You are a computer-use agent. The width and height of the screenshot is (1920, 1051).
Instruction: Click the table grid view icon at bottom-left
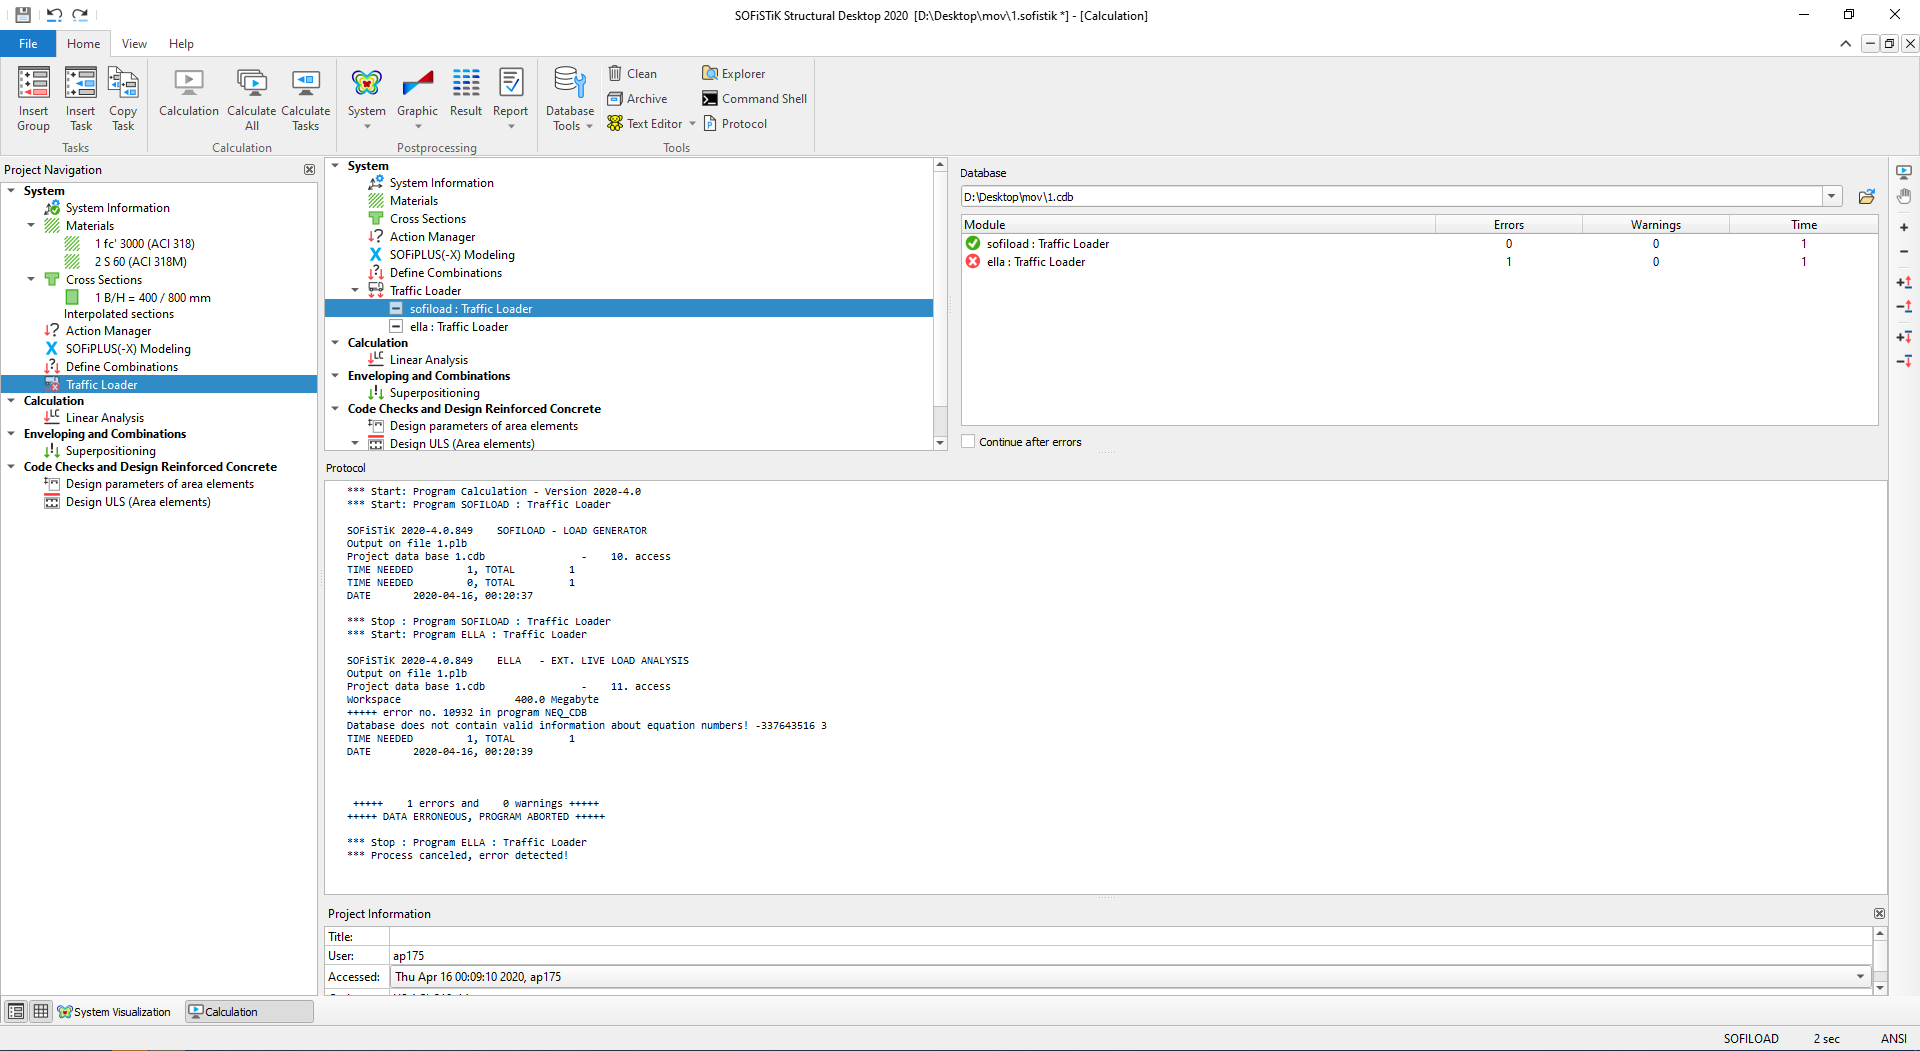(41, 1011)
